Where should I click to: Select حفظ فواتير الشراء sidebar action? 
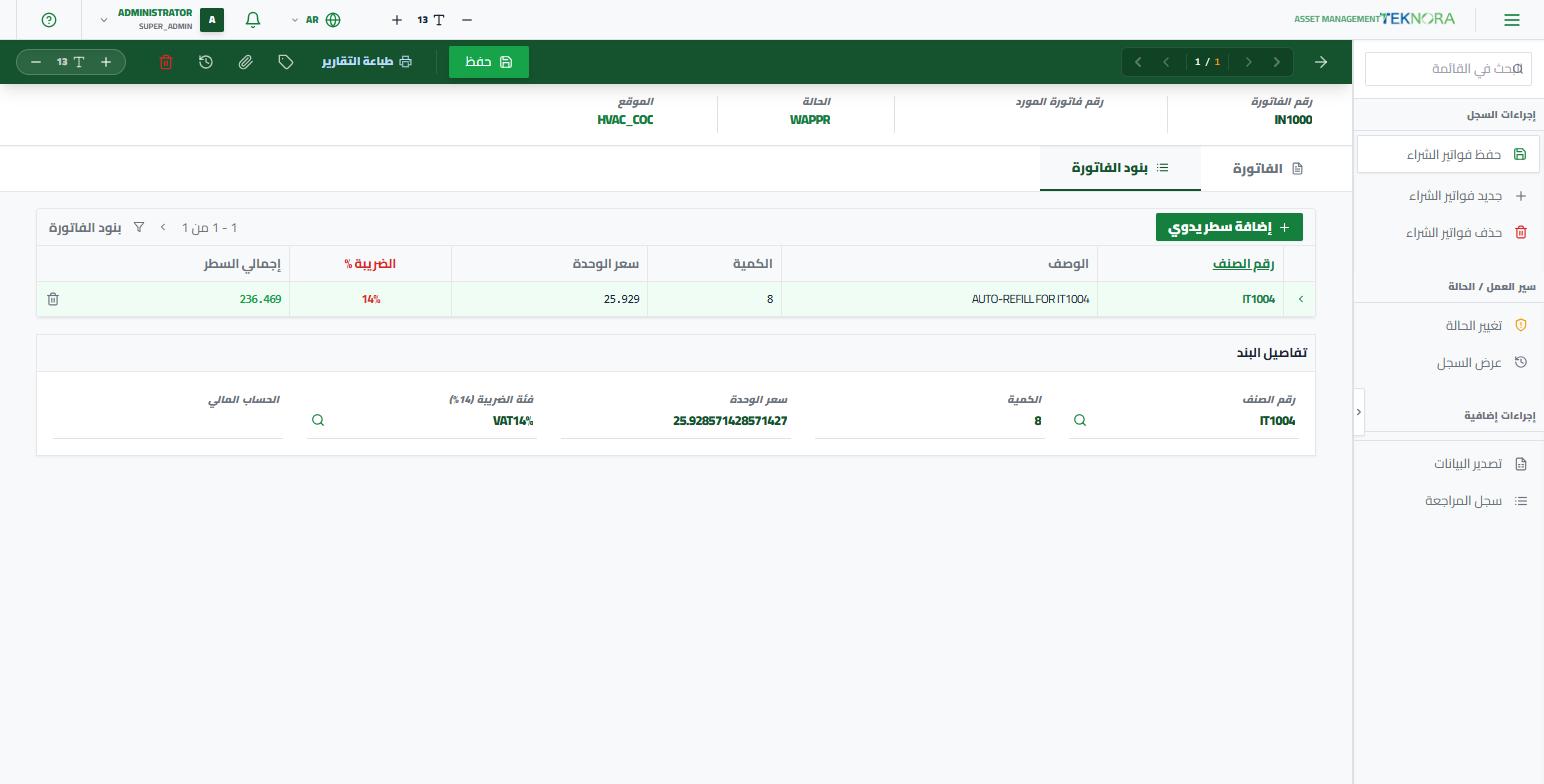click(x=1448, y=154)
